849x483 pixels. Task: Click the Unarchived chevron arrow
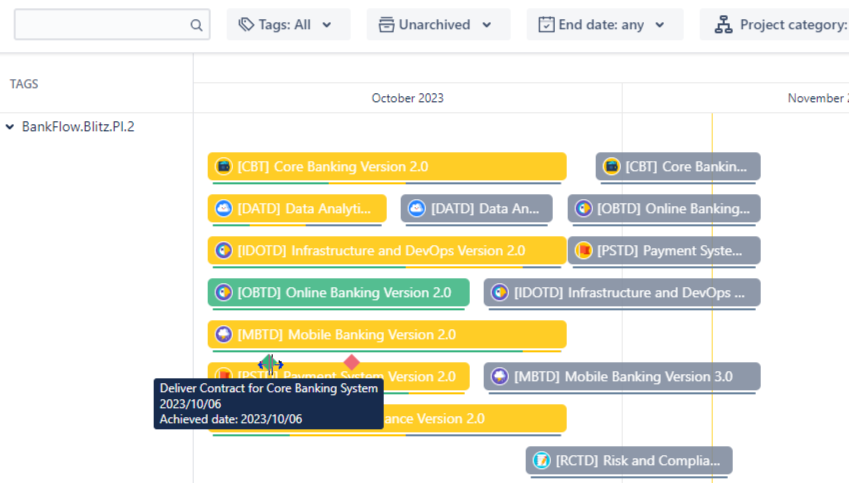[x=487, y=25]
